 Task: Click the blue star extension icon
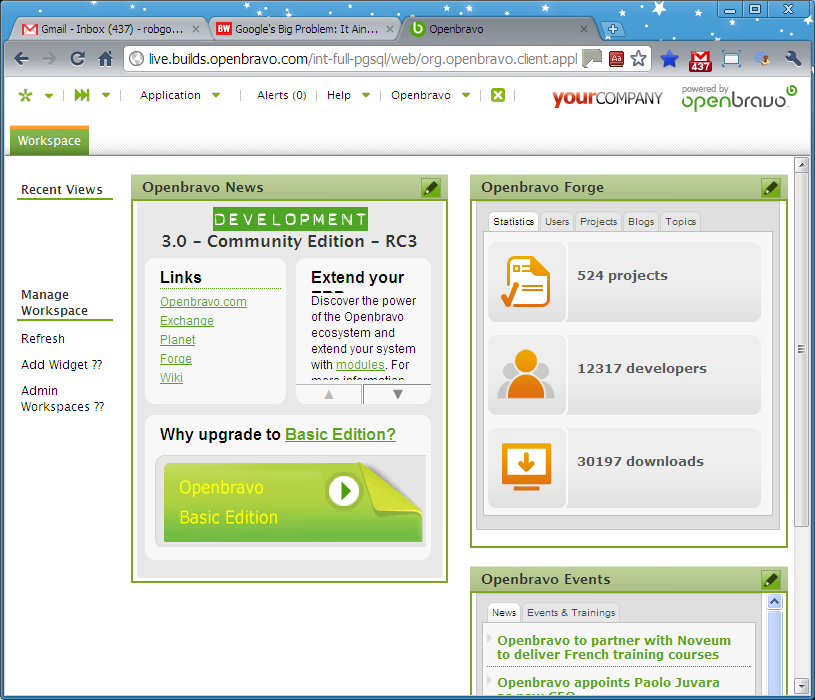(669, 59)
